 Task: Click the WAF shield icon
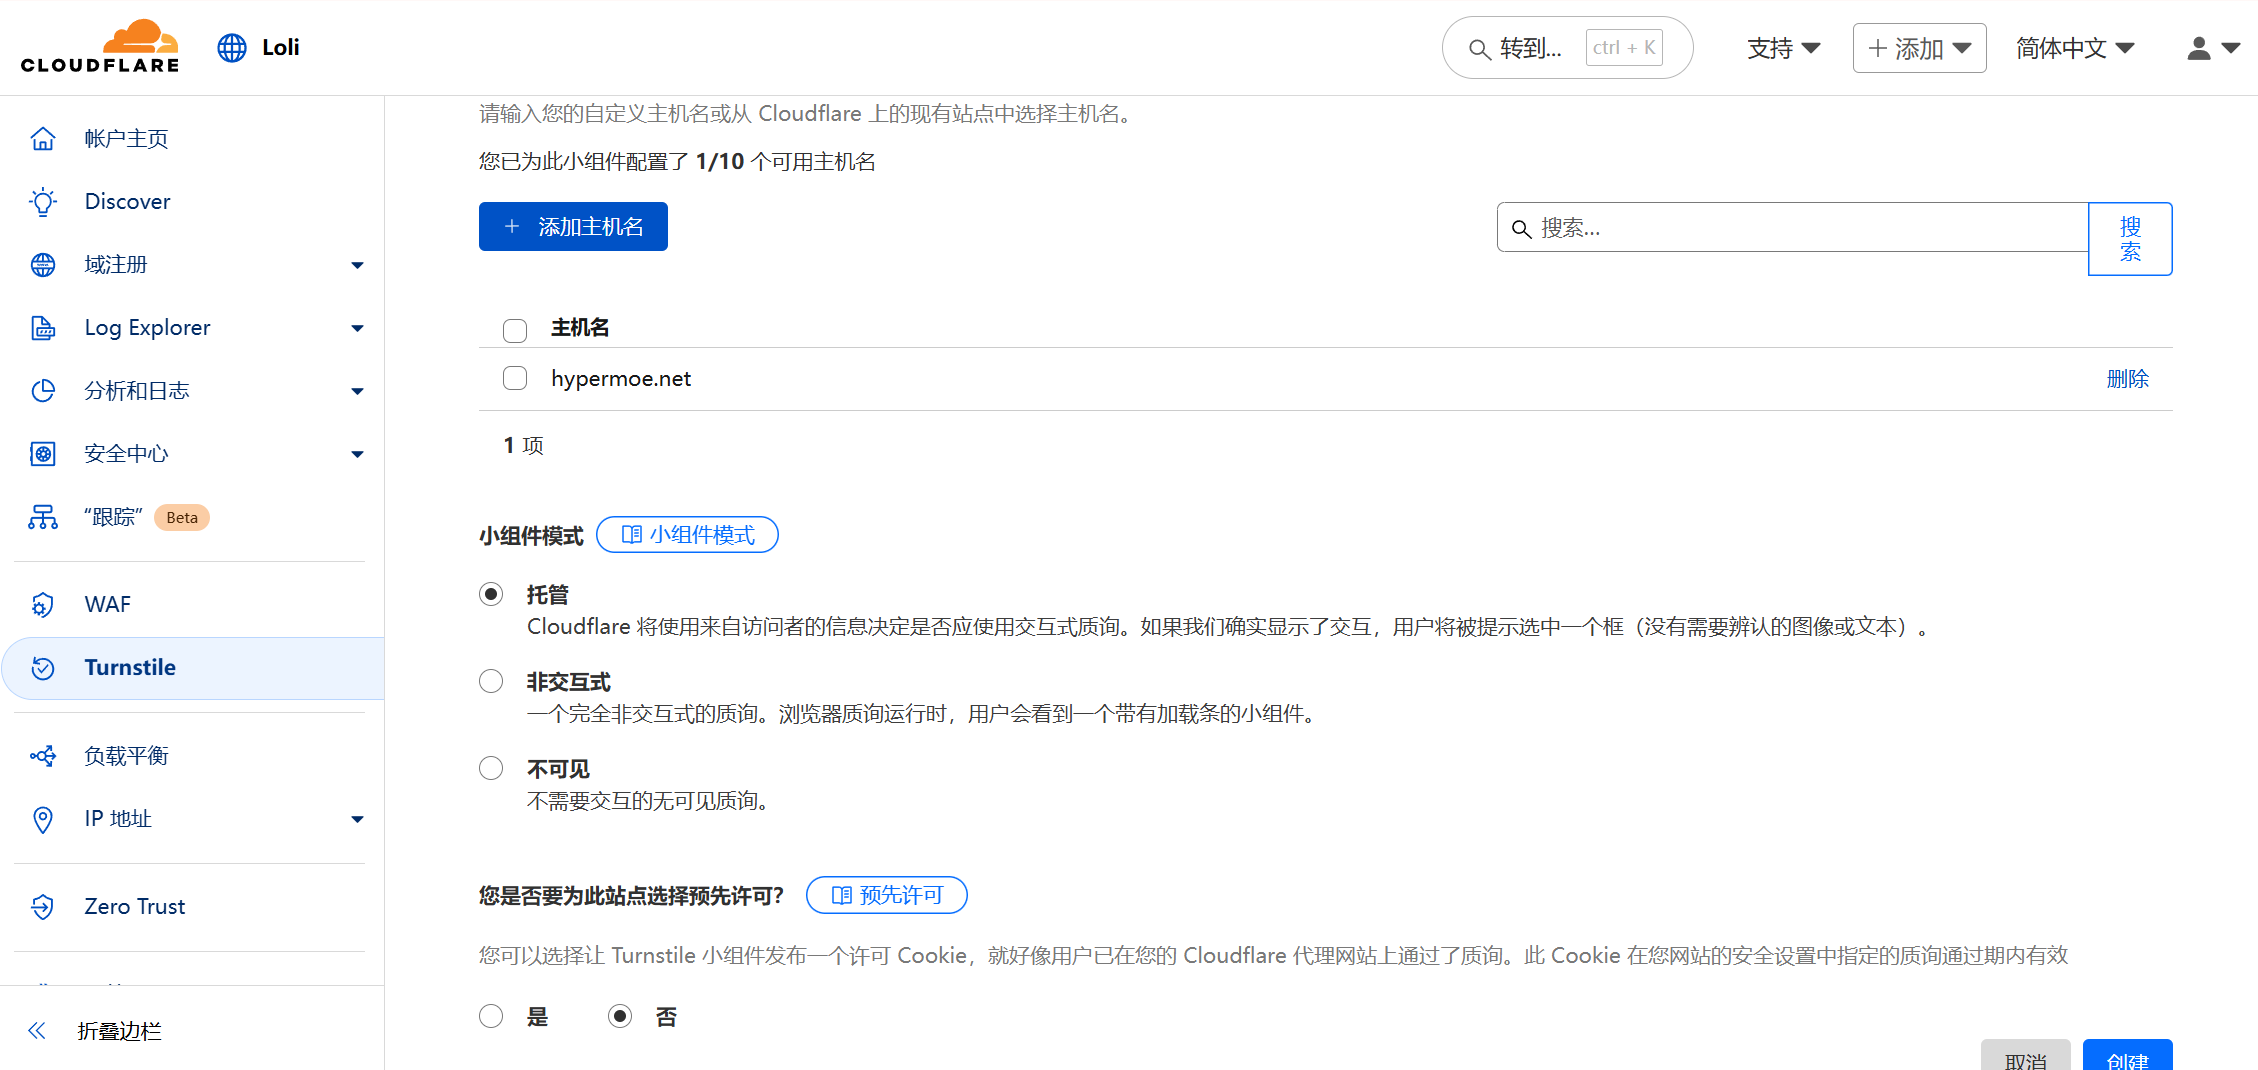tap(43, 604)
